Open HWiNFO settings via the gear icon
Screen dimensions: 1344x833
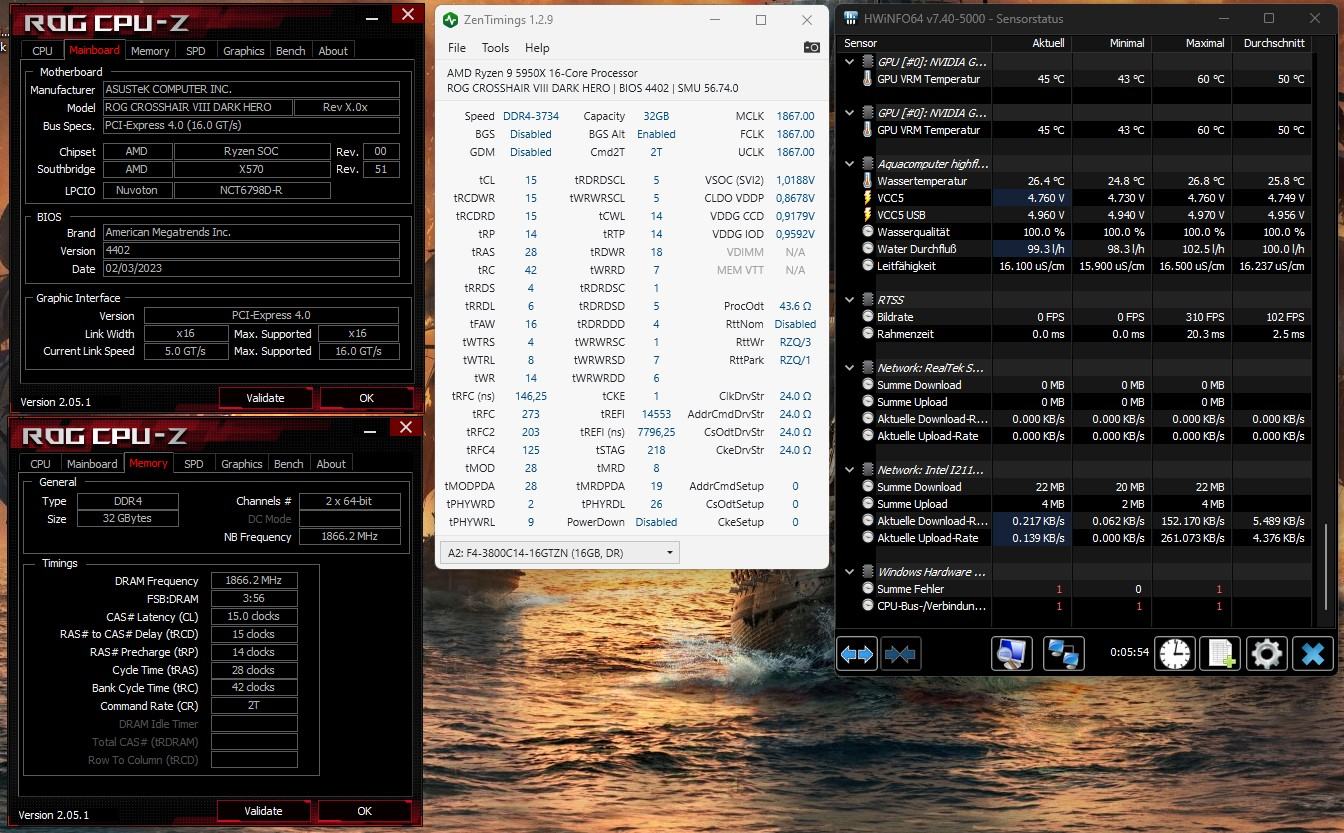coord(1267,654)
